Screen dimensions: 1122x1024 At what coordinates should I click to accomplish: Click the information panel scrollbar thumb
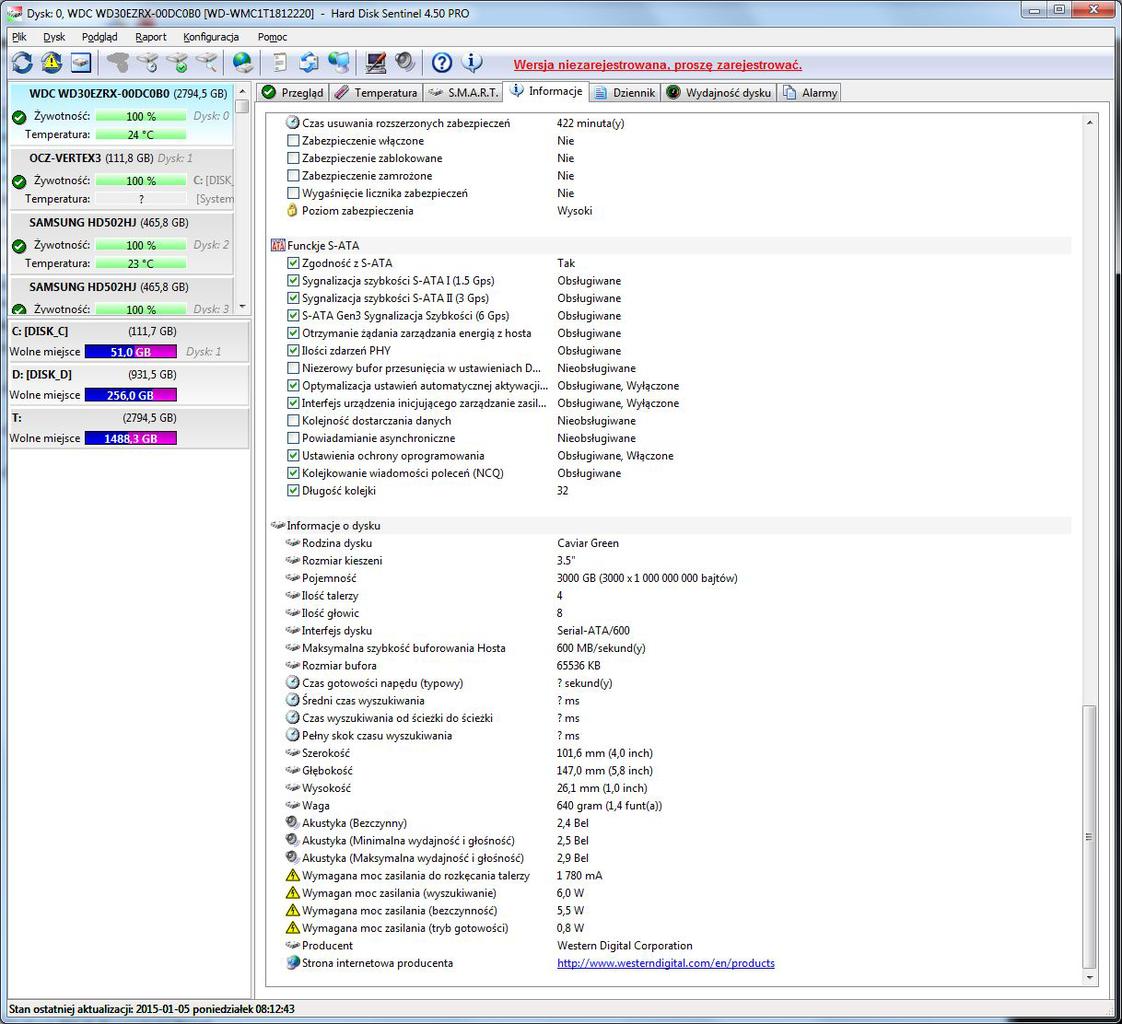(1089, 836)
